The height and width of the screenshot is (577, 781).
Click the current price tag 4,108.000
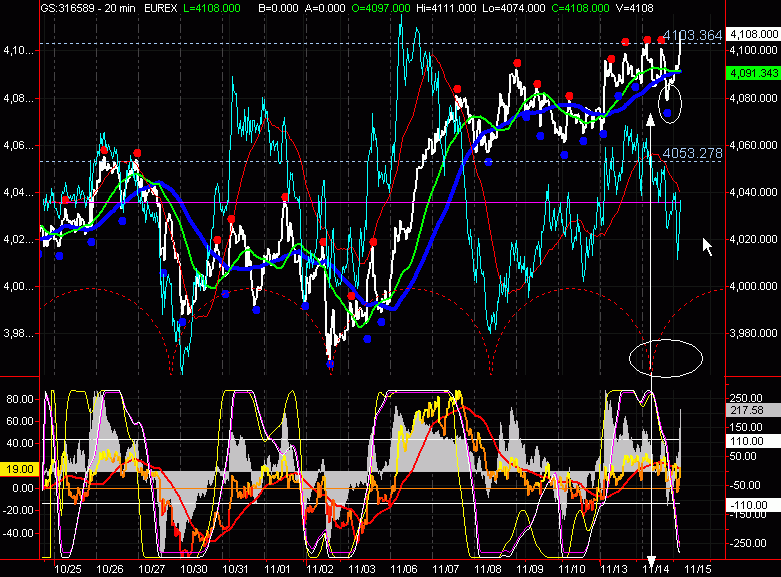coord(754,34)
